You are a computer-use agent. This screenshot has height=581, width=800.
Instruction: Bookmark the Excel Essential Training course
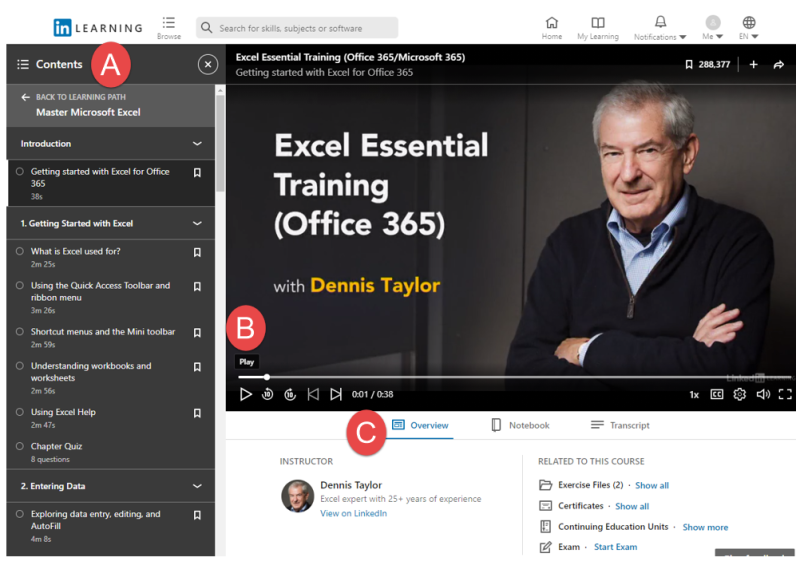tap(690, 63)
